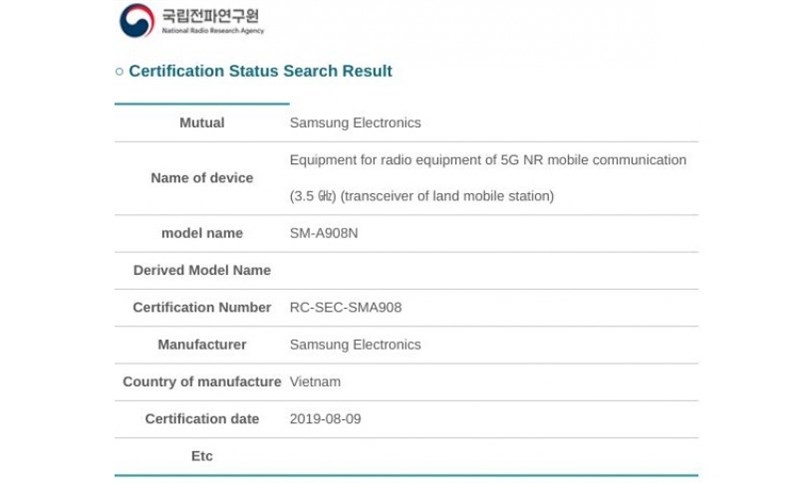Select the Country of manufacture label
Screen dimensions: 800x483
tap(202, 381)
